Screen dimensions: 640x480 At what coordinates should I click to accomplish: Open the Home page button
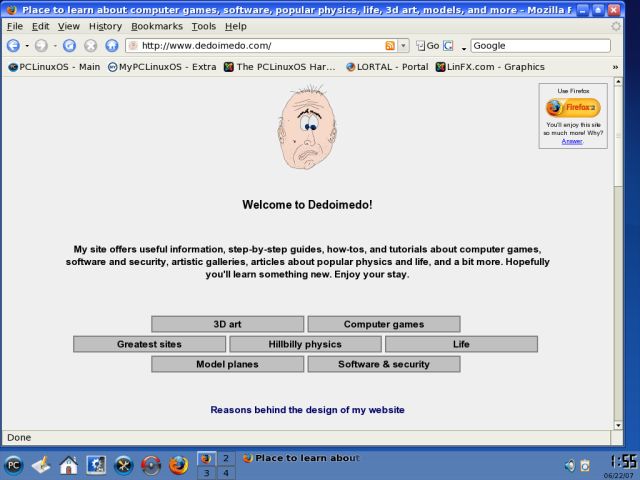[111, 45]
